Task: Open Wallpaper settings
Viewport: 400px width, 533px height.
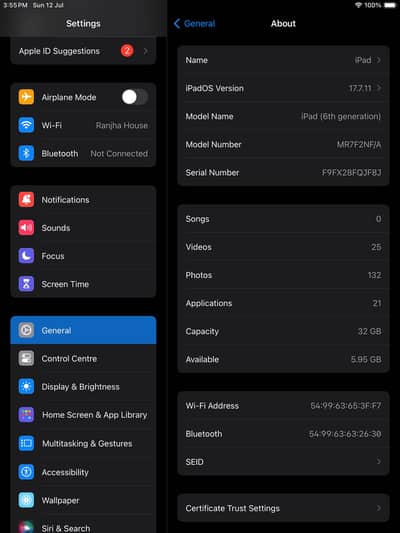Action: click(x=83, y=500)
